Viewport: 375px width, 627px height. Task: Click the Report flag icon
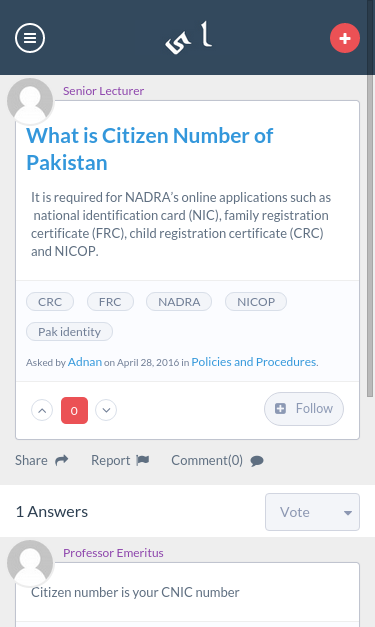pyautogui.click(x=142, y=461)
